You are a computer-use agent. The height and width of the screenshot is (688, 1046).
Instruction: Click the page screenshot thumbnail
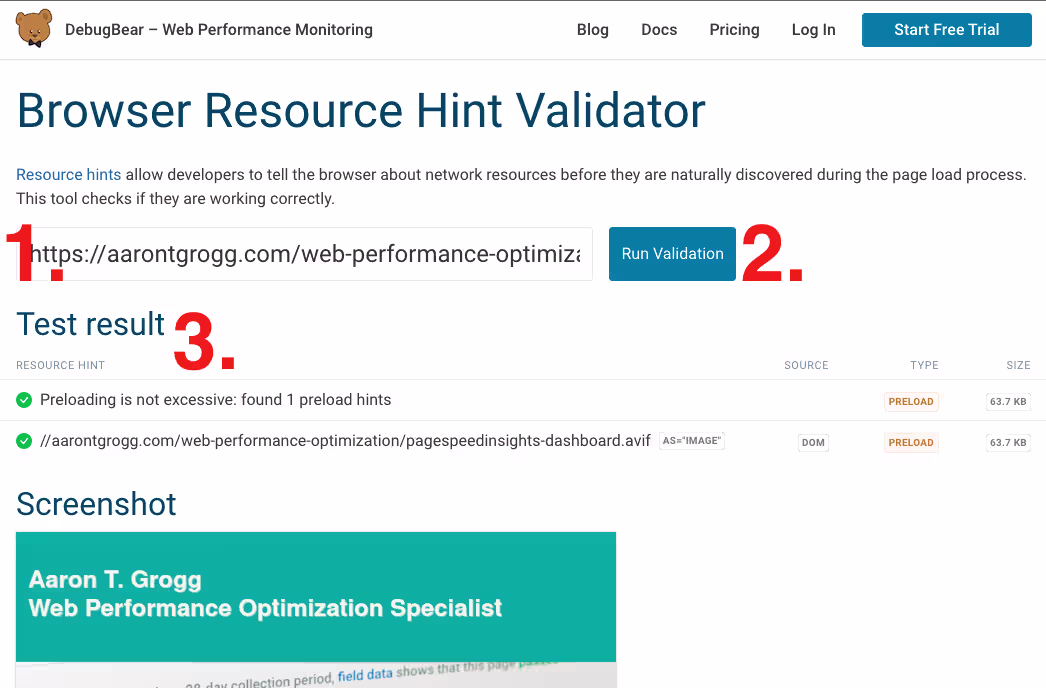click(316, 609)
